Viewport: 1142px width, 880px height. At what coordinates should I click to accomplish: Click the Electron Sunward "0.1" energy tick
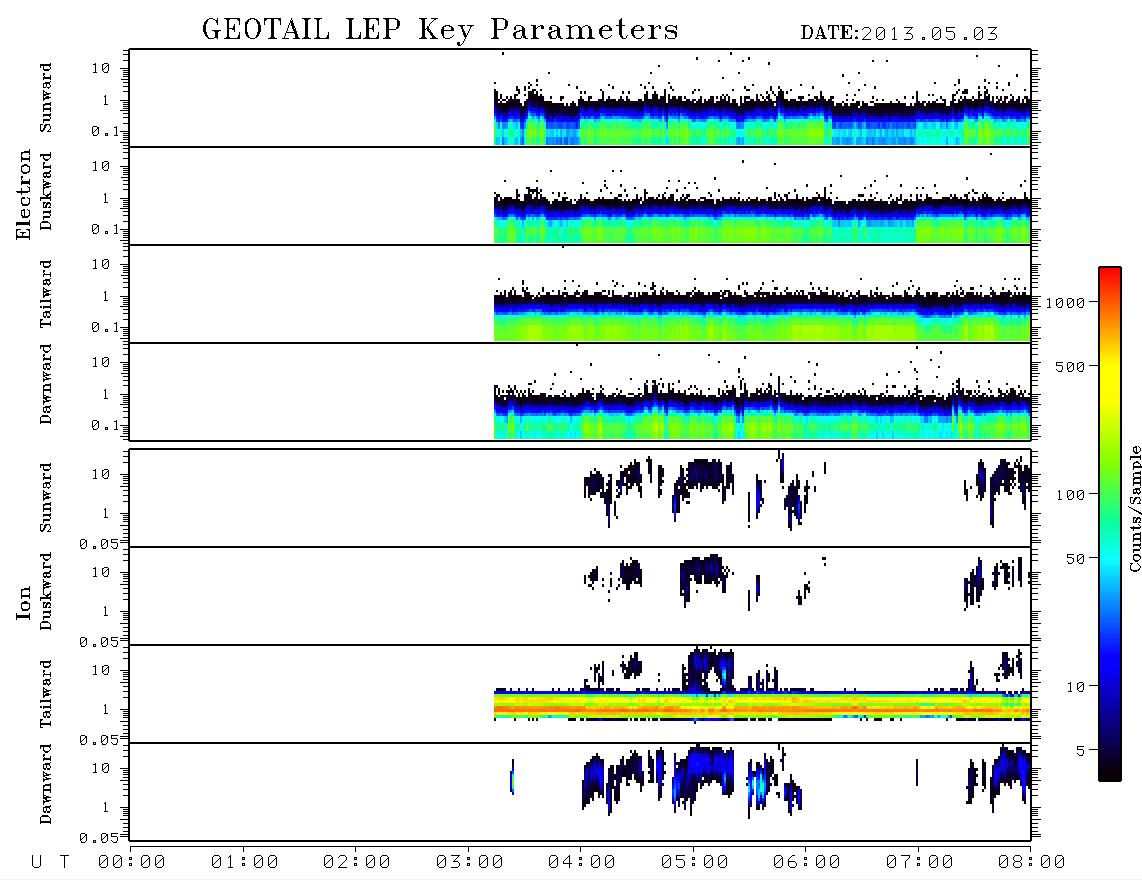106,132
